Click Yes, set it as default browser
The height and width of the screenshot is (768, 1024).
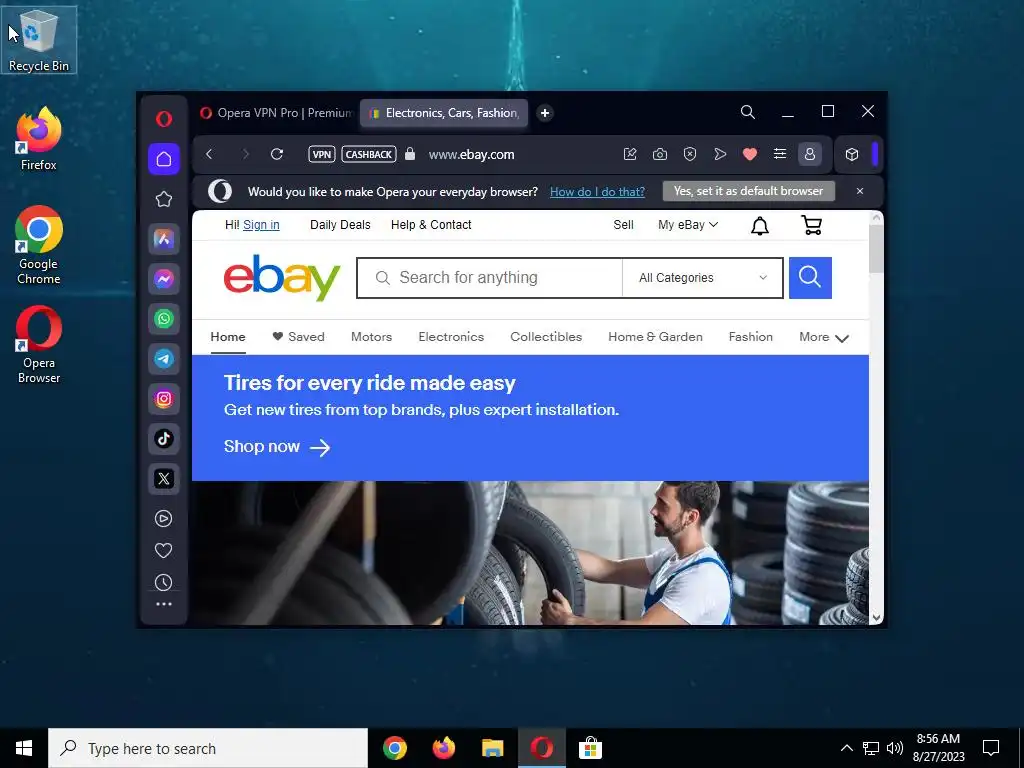[748, 191]
